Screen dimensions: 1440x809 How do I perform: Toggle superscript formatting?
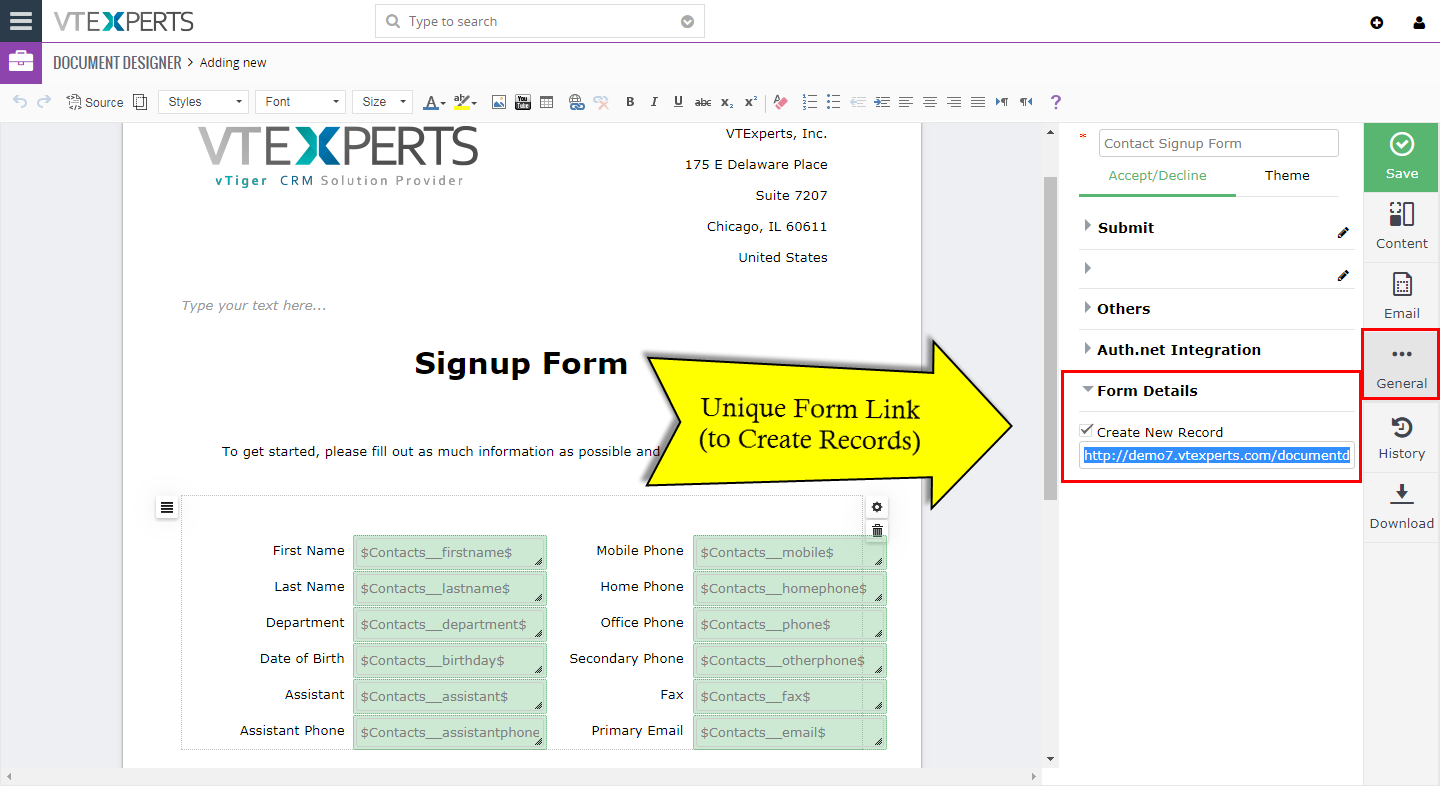(751, 102)
